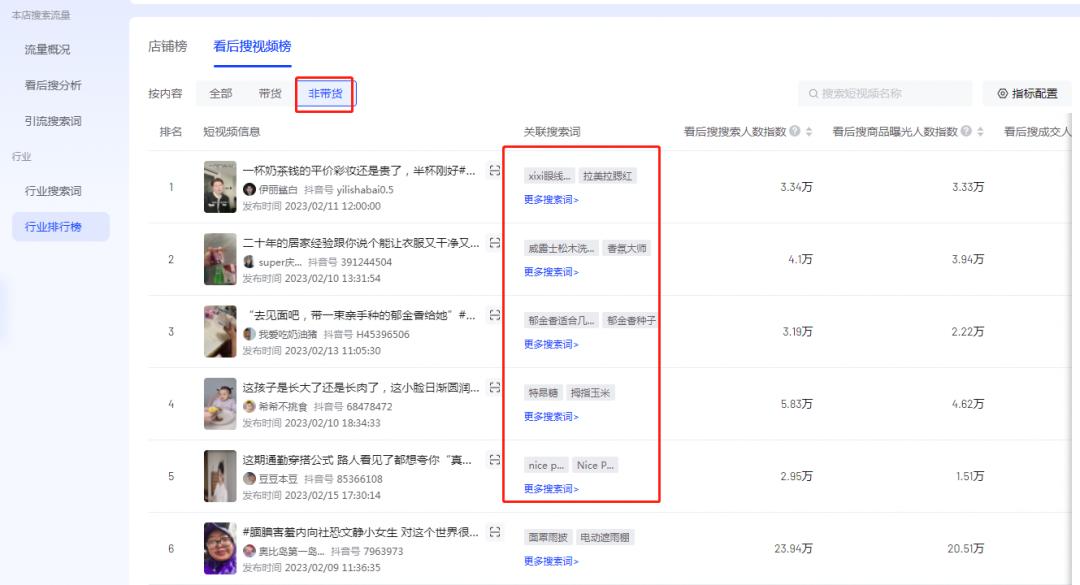The width and height of the screenshot is (1080, 585).
Task: Click the preview icon next to the rank 1 video
Action: click(x=494, y=168)
